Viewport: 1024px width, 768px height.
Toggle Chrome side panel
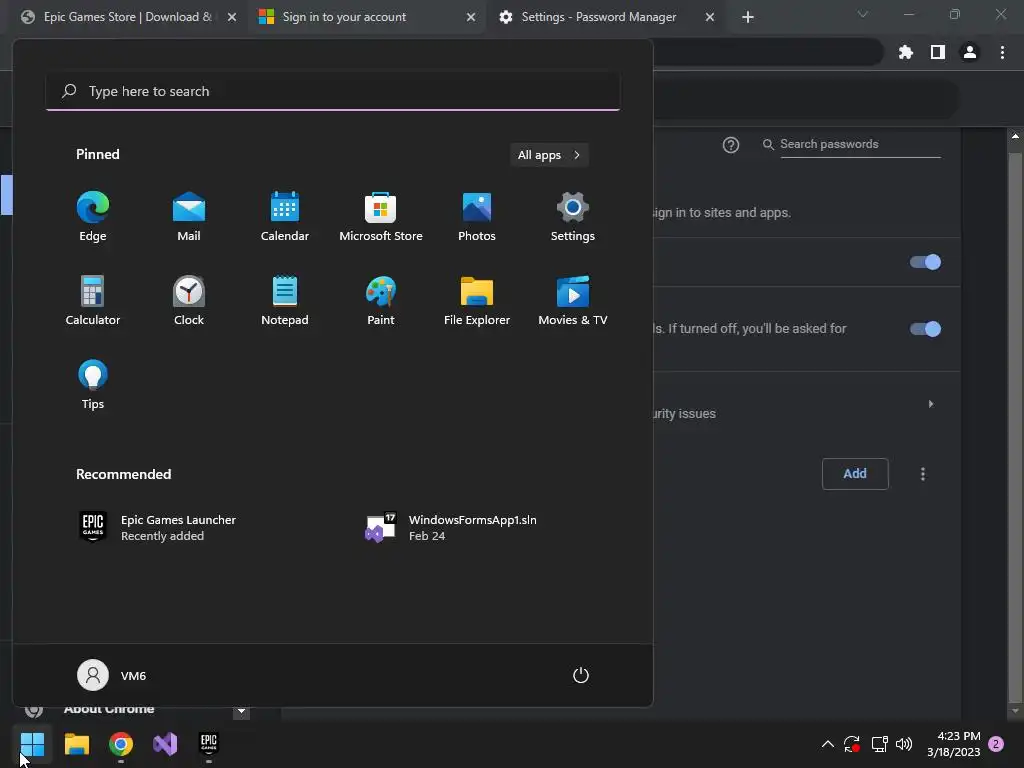938,52
